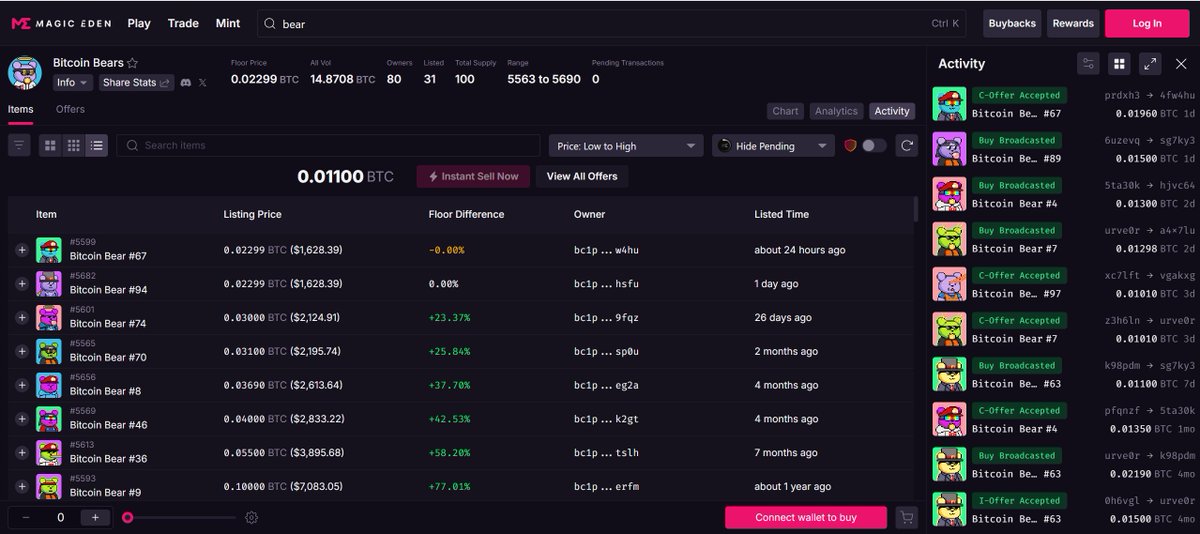Open the Hide Pending dropdown
The width and height of the screenshot is (1200, 534).
coord(773,146)
